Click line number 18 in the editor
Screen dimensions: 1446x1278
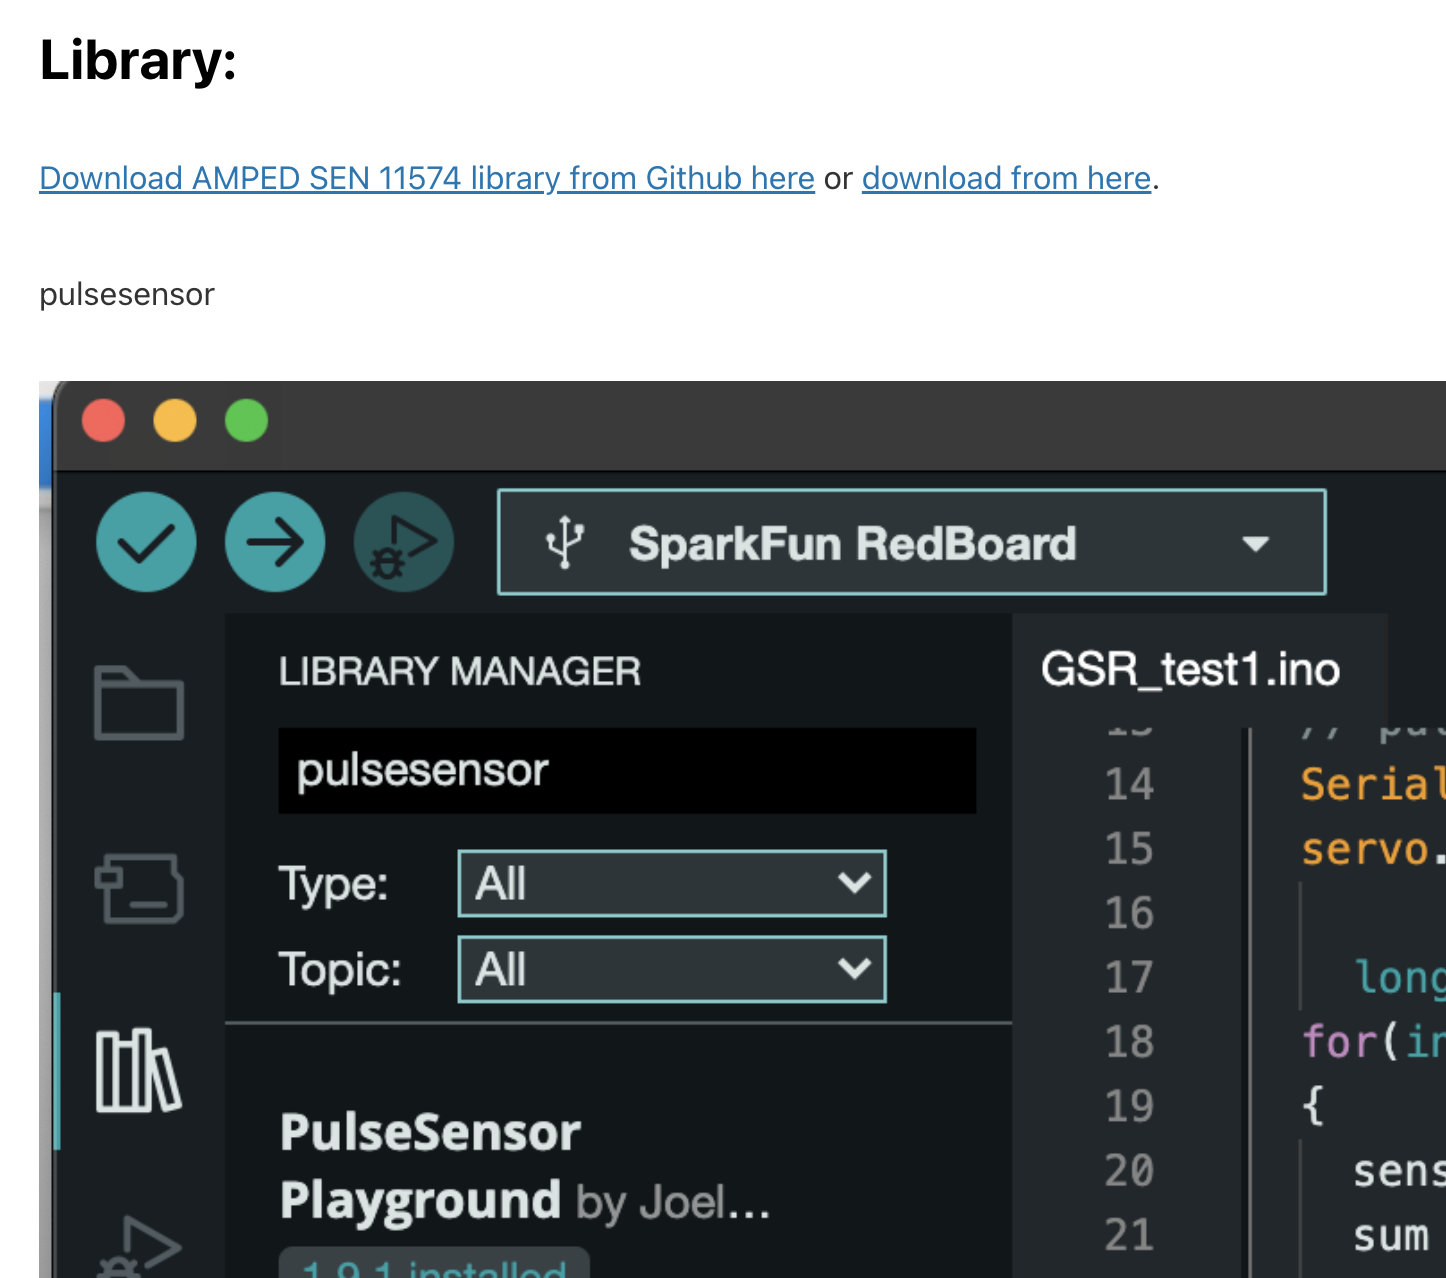click(x=1129, y=1042)
